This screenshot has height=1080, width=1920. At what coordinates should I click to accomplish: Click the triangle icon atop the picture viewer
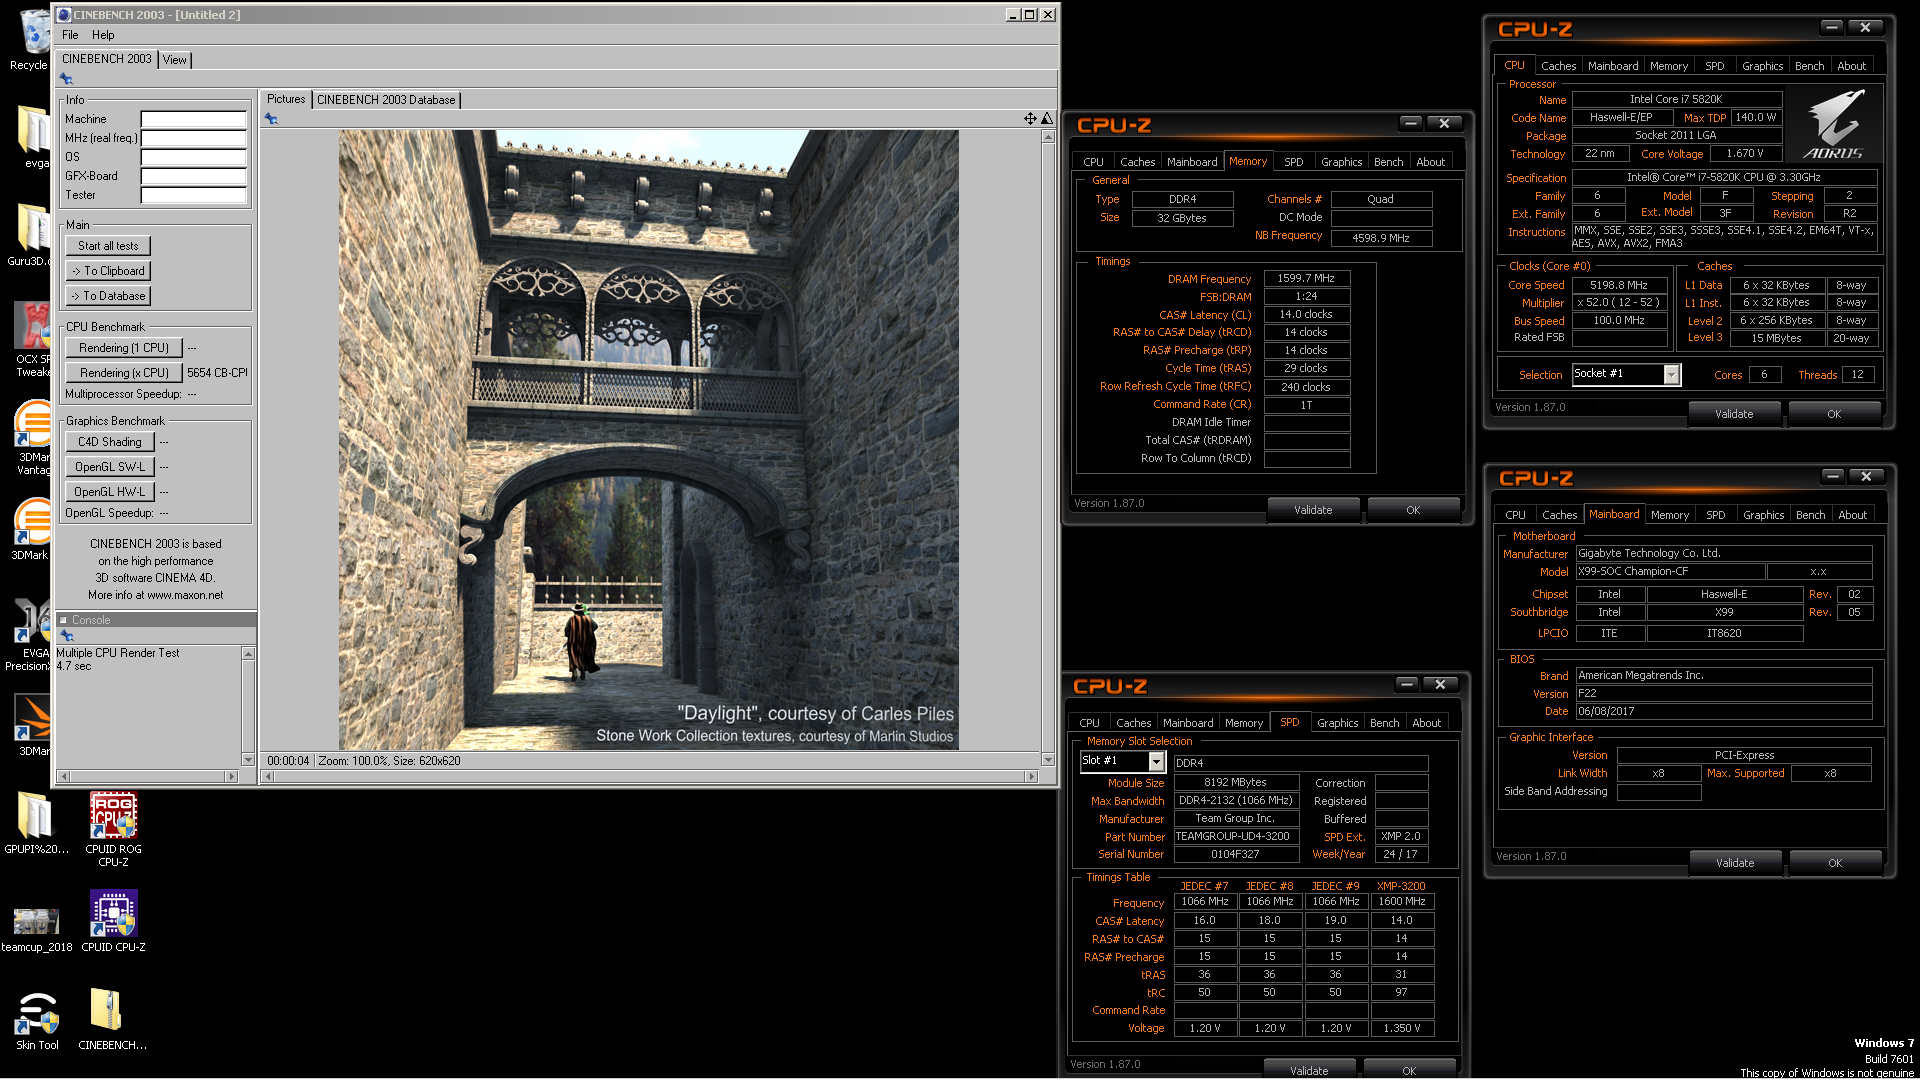coord(1047,118)
